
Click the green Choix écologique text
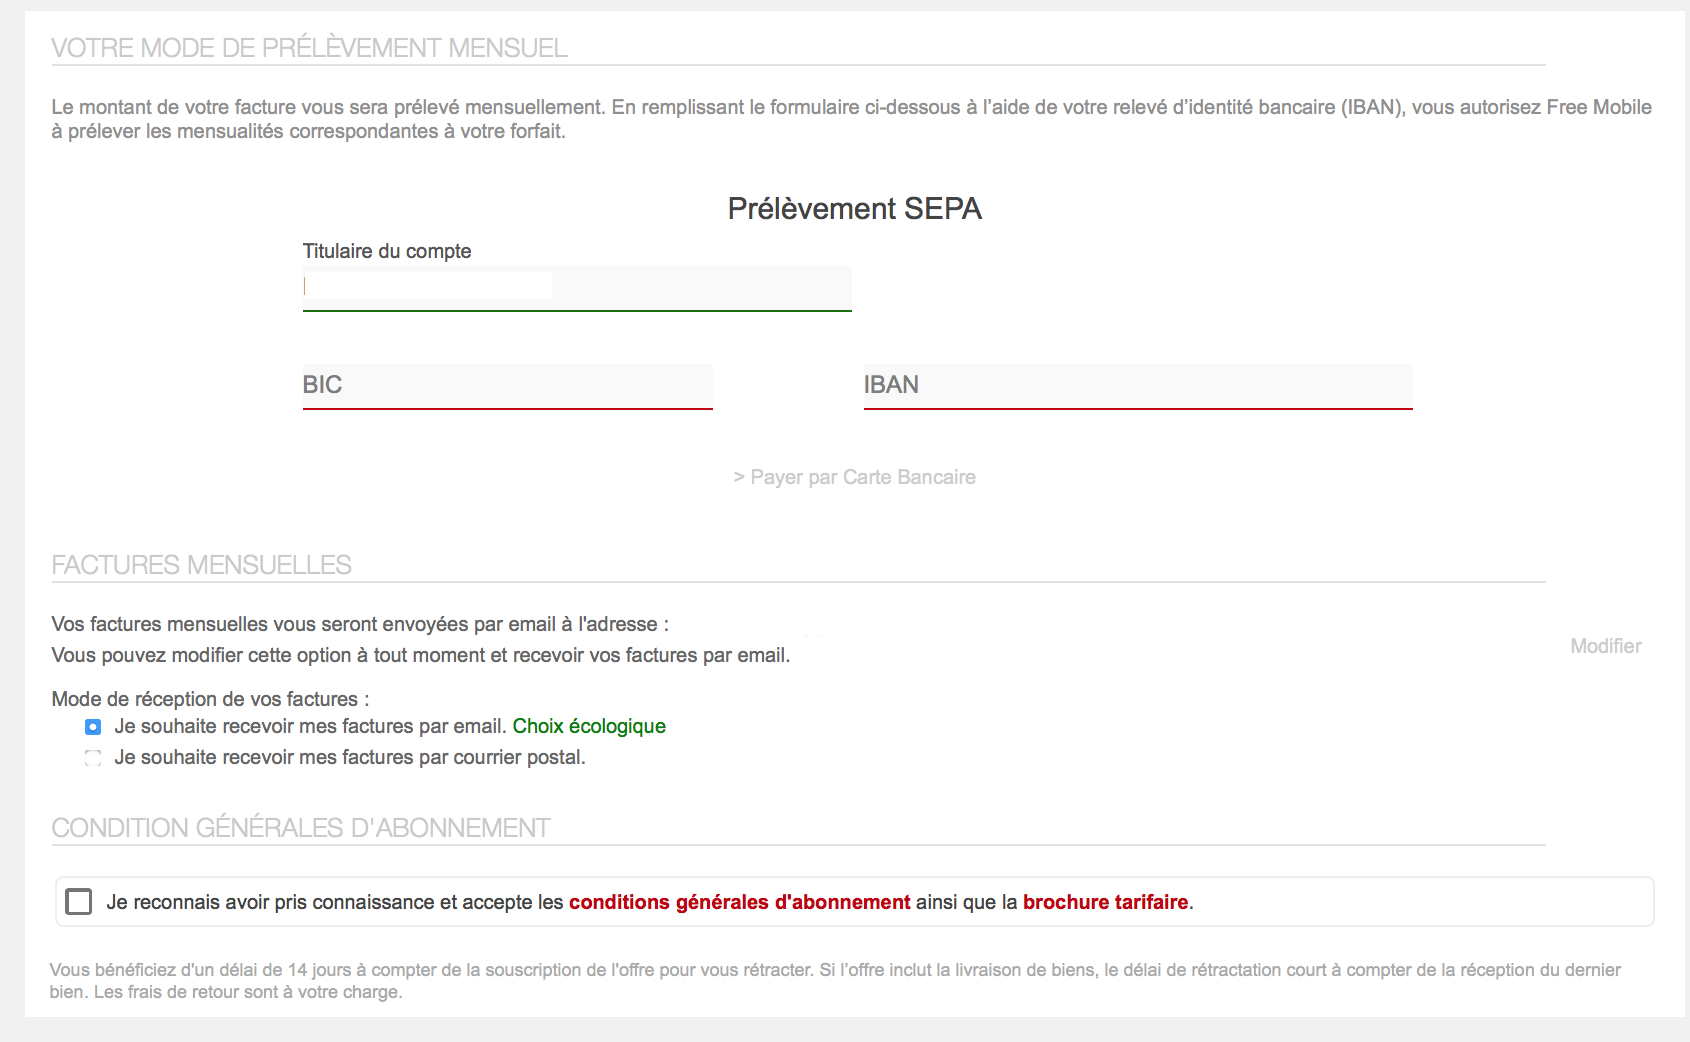tap(589, 726)
